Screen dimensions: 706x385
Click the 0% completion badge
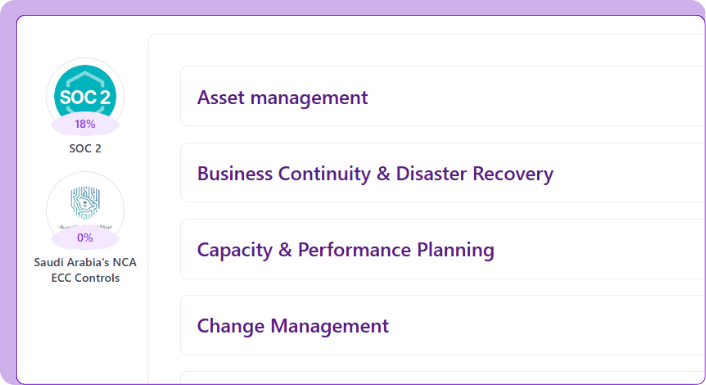pyautogui.click(x=85, y=238)
